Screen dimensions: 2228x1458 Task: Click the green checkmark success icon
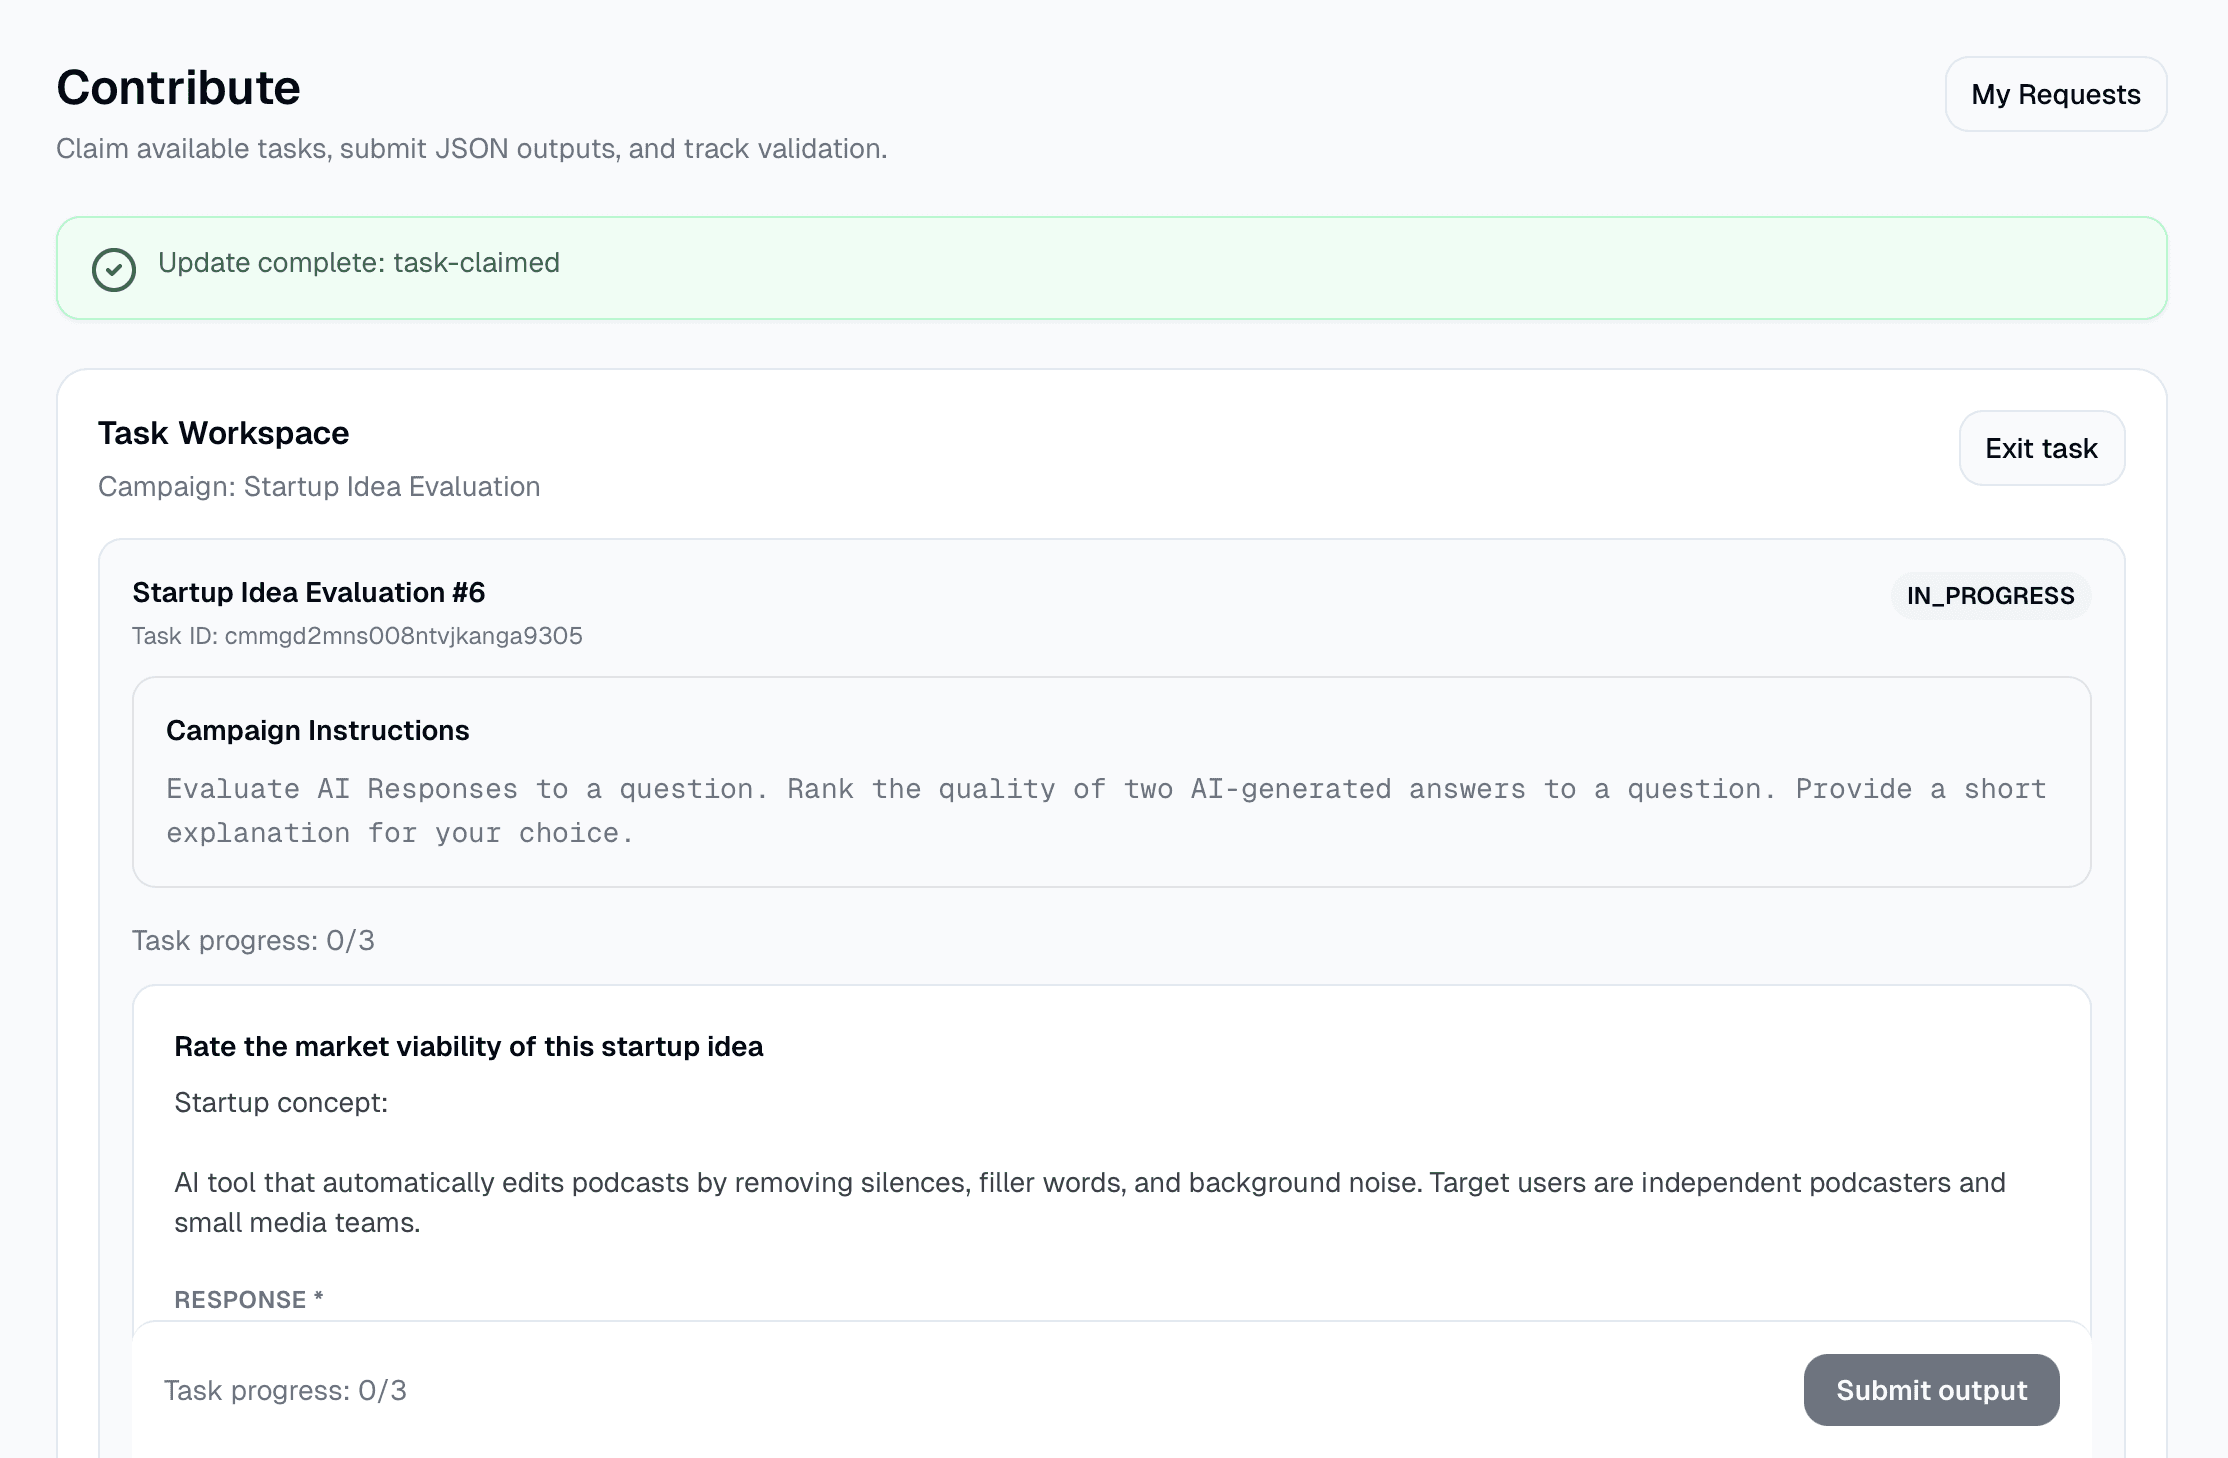point(113,268)
